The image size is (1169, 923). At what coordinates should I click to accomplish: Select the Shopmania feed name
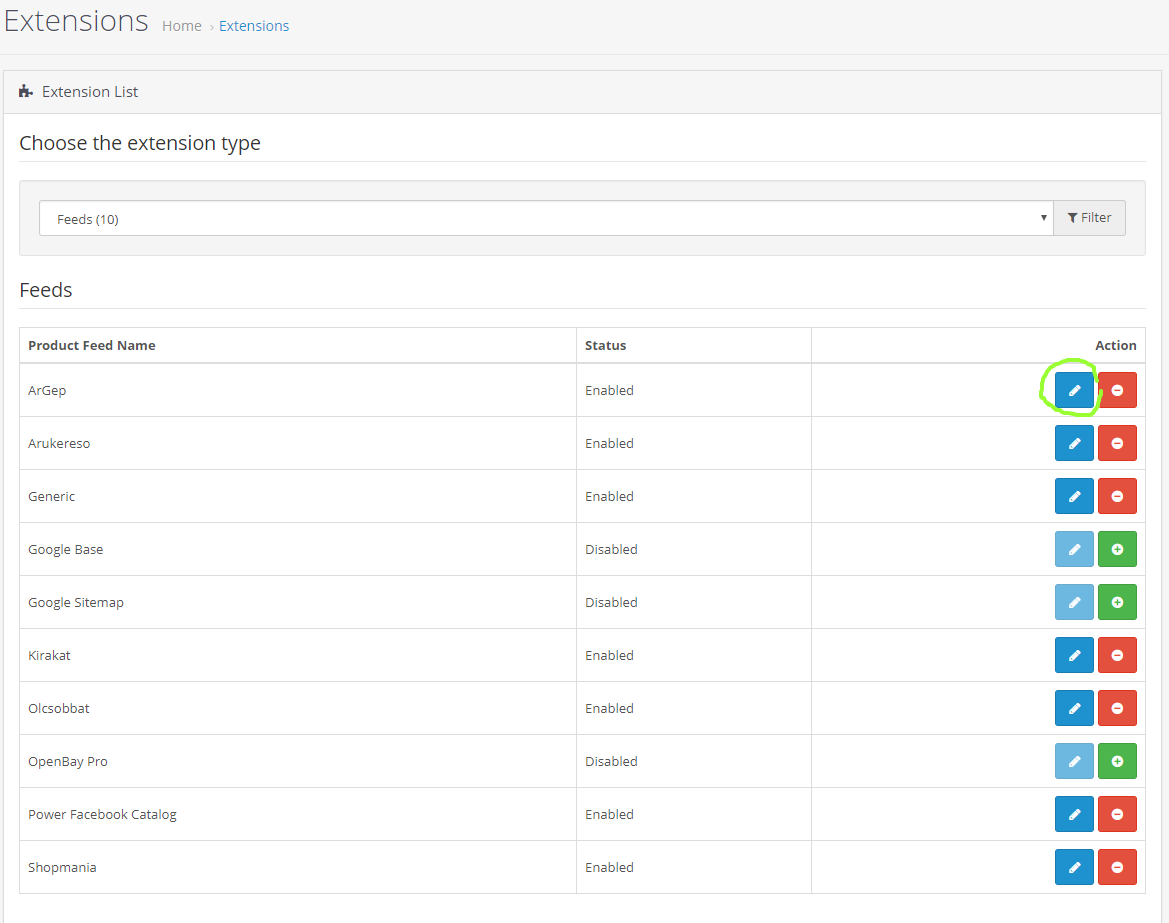coord(62,867)
